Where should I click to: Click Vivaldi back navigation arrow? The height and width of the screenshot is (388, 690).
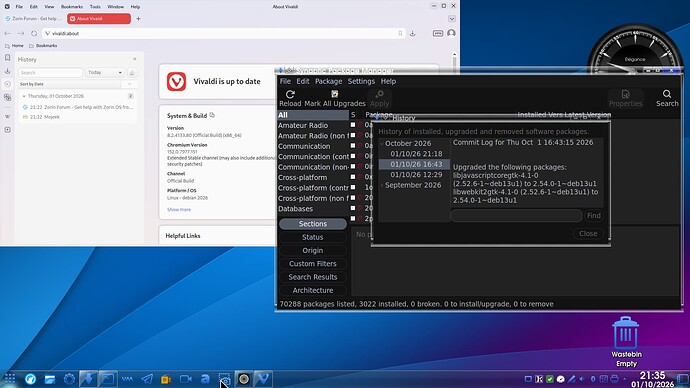pos(7,33)
